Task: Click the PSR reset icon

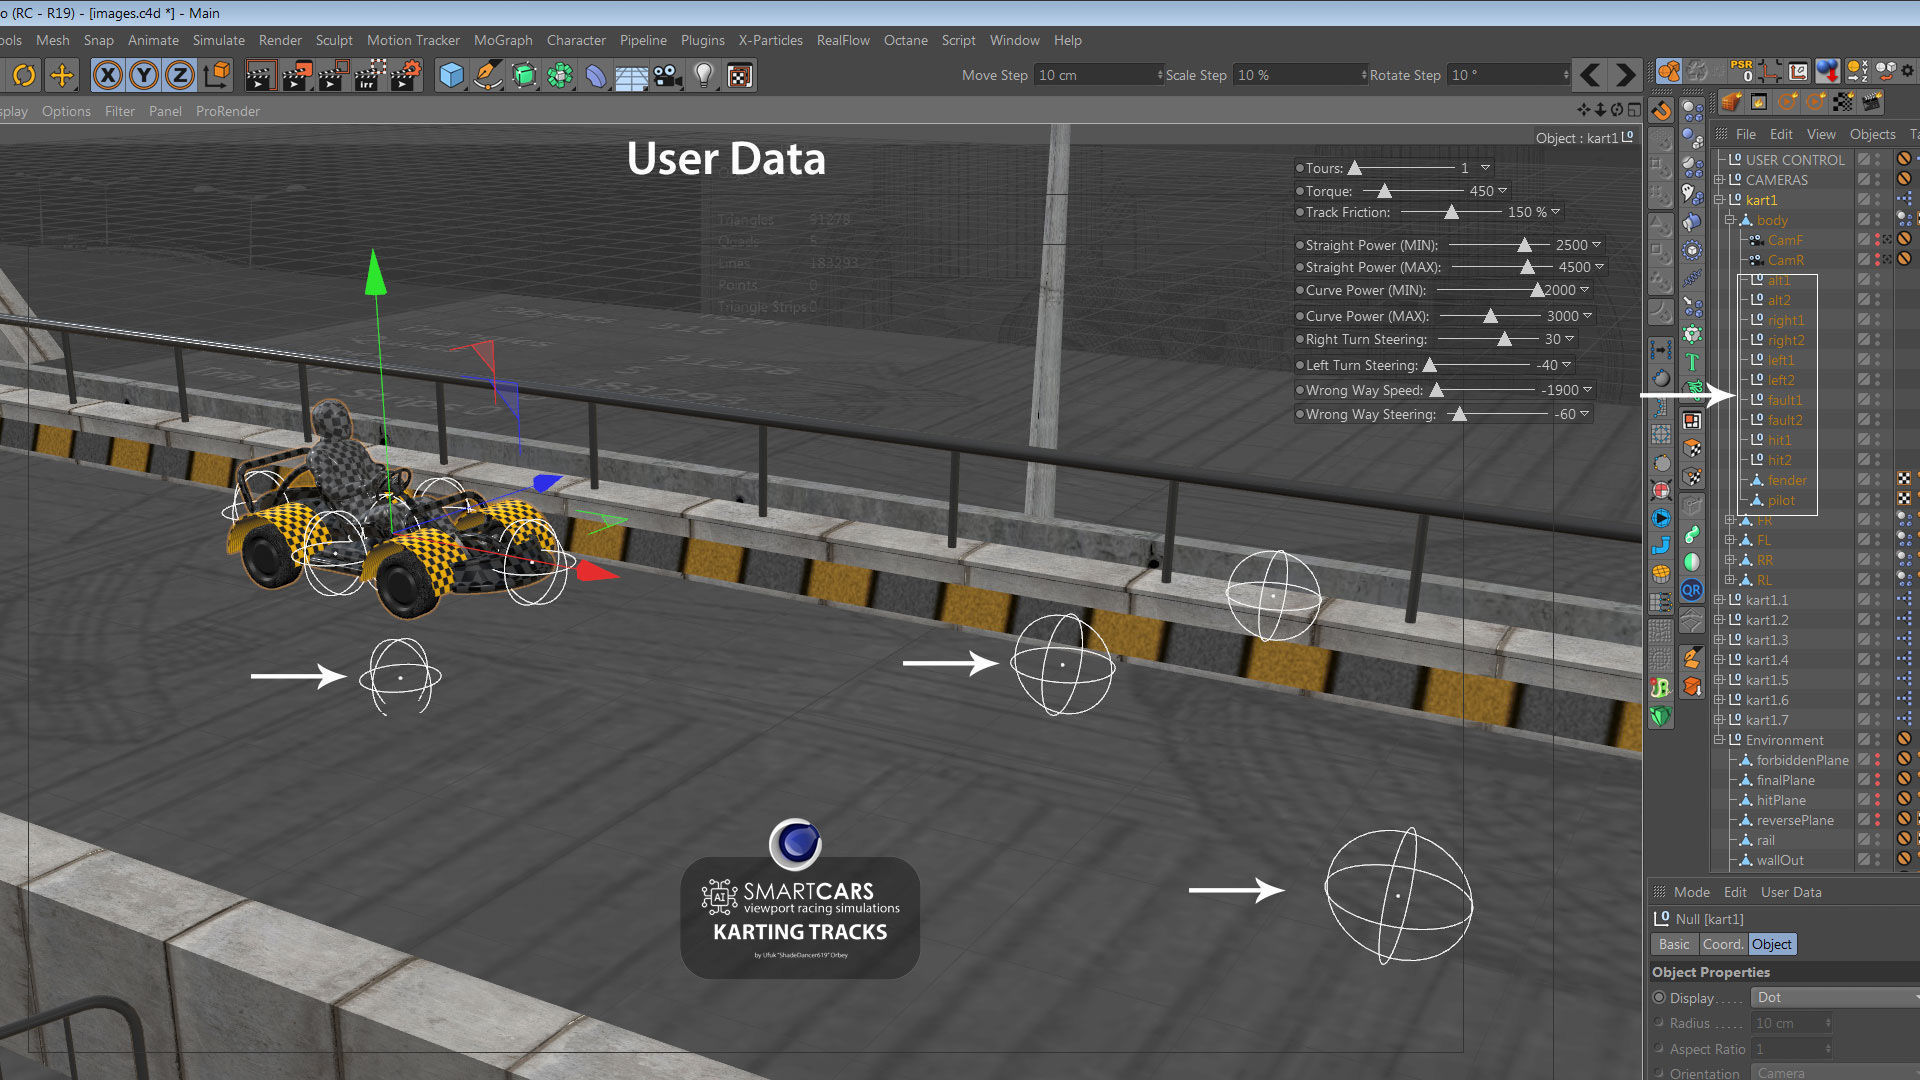Action: [x=1741, y=71]
